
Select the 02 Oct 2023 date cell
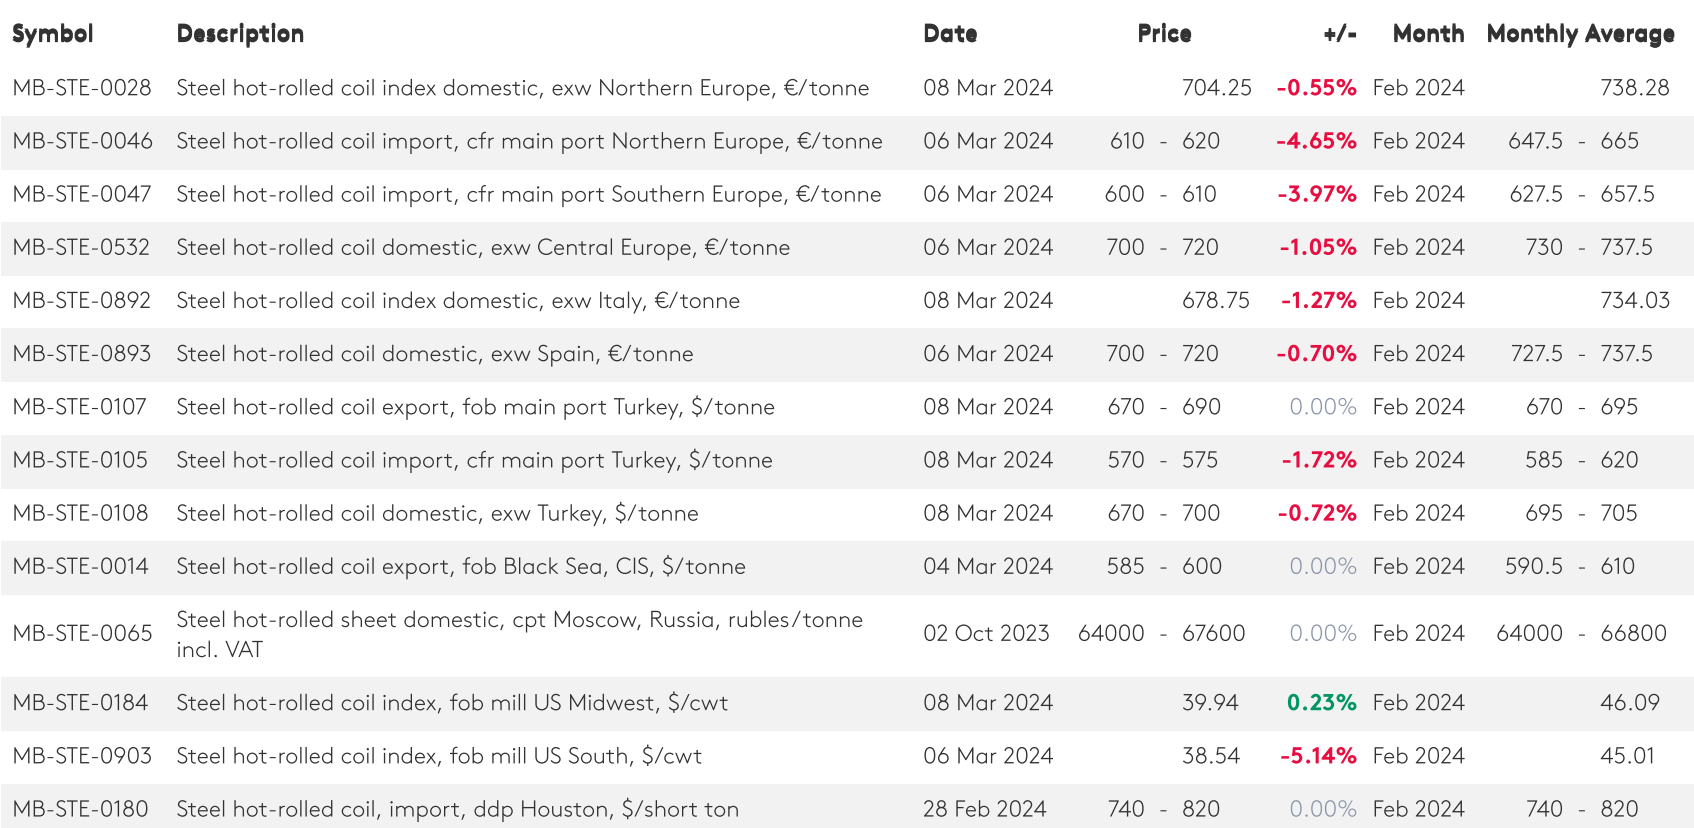coord(986,634)
